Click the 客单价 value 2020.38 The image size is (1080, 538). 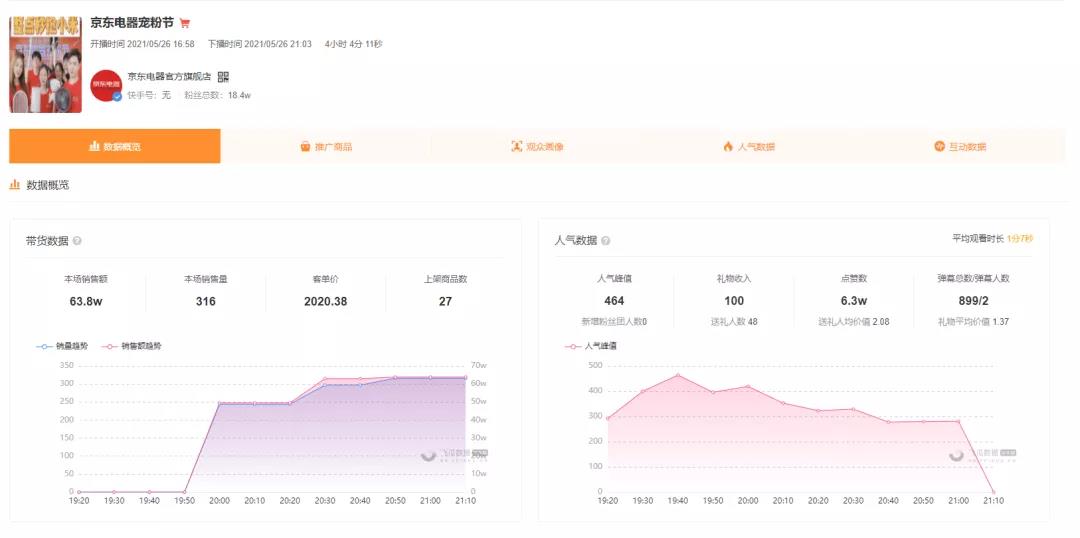pyautogui.click(x=326, y=301)
